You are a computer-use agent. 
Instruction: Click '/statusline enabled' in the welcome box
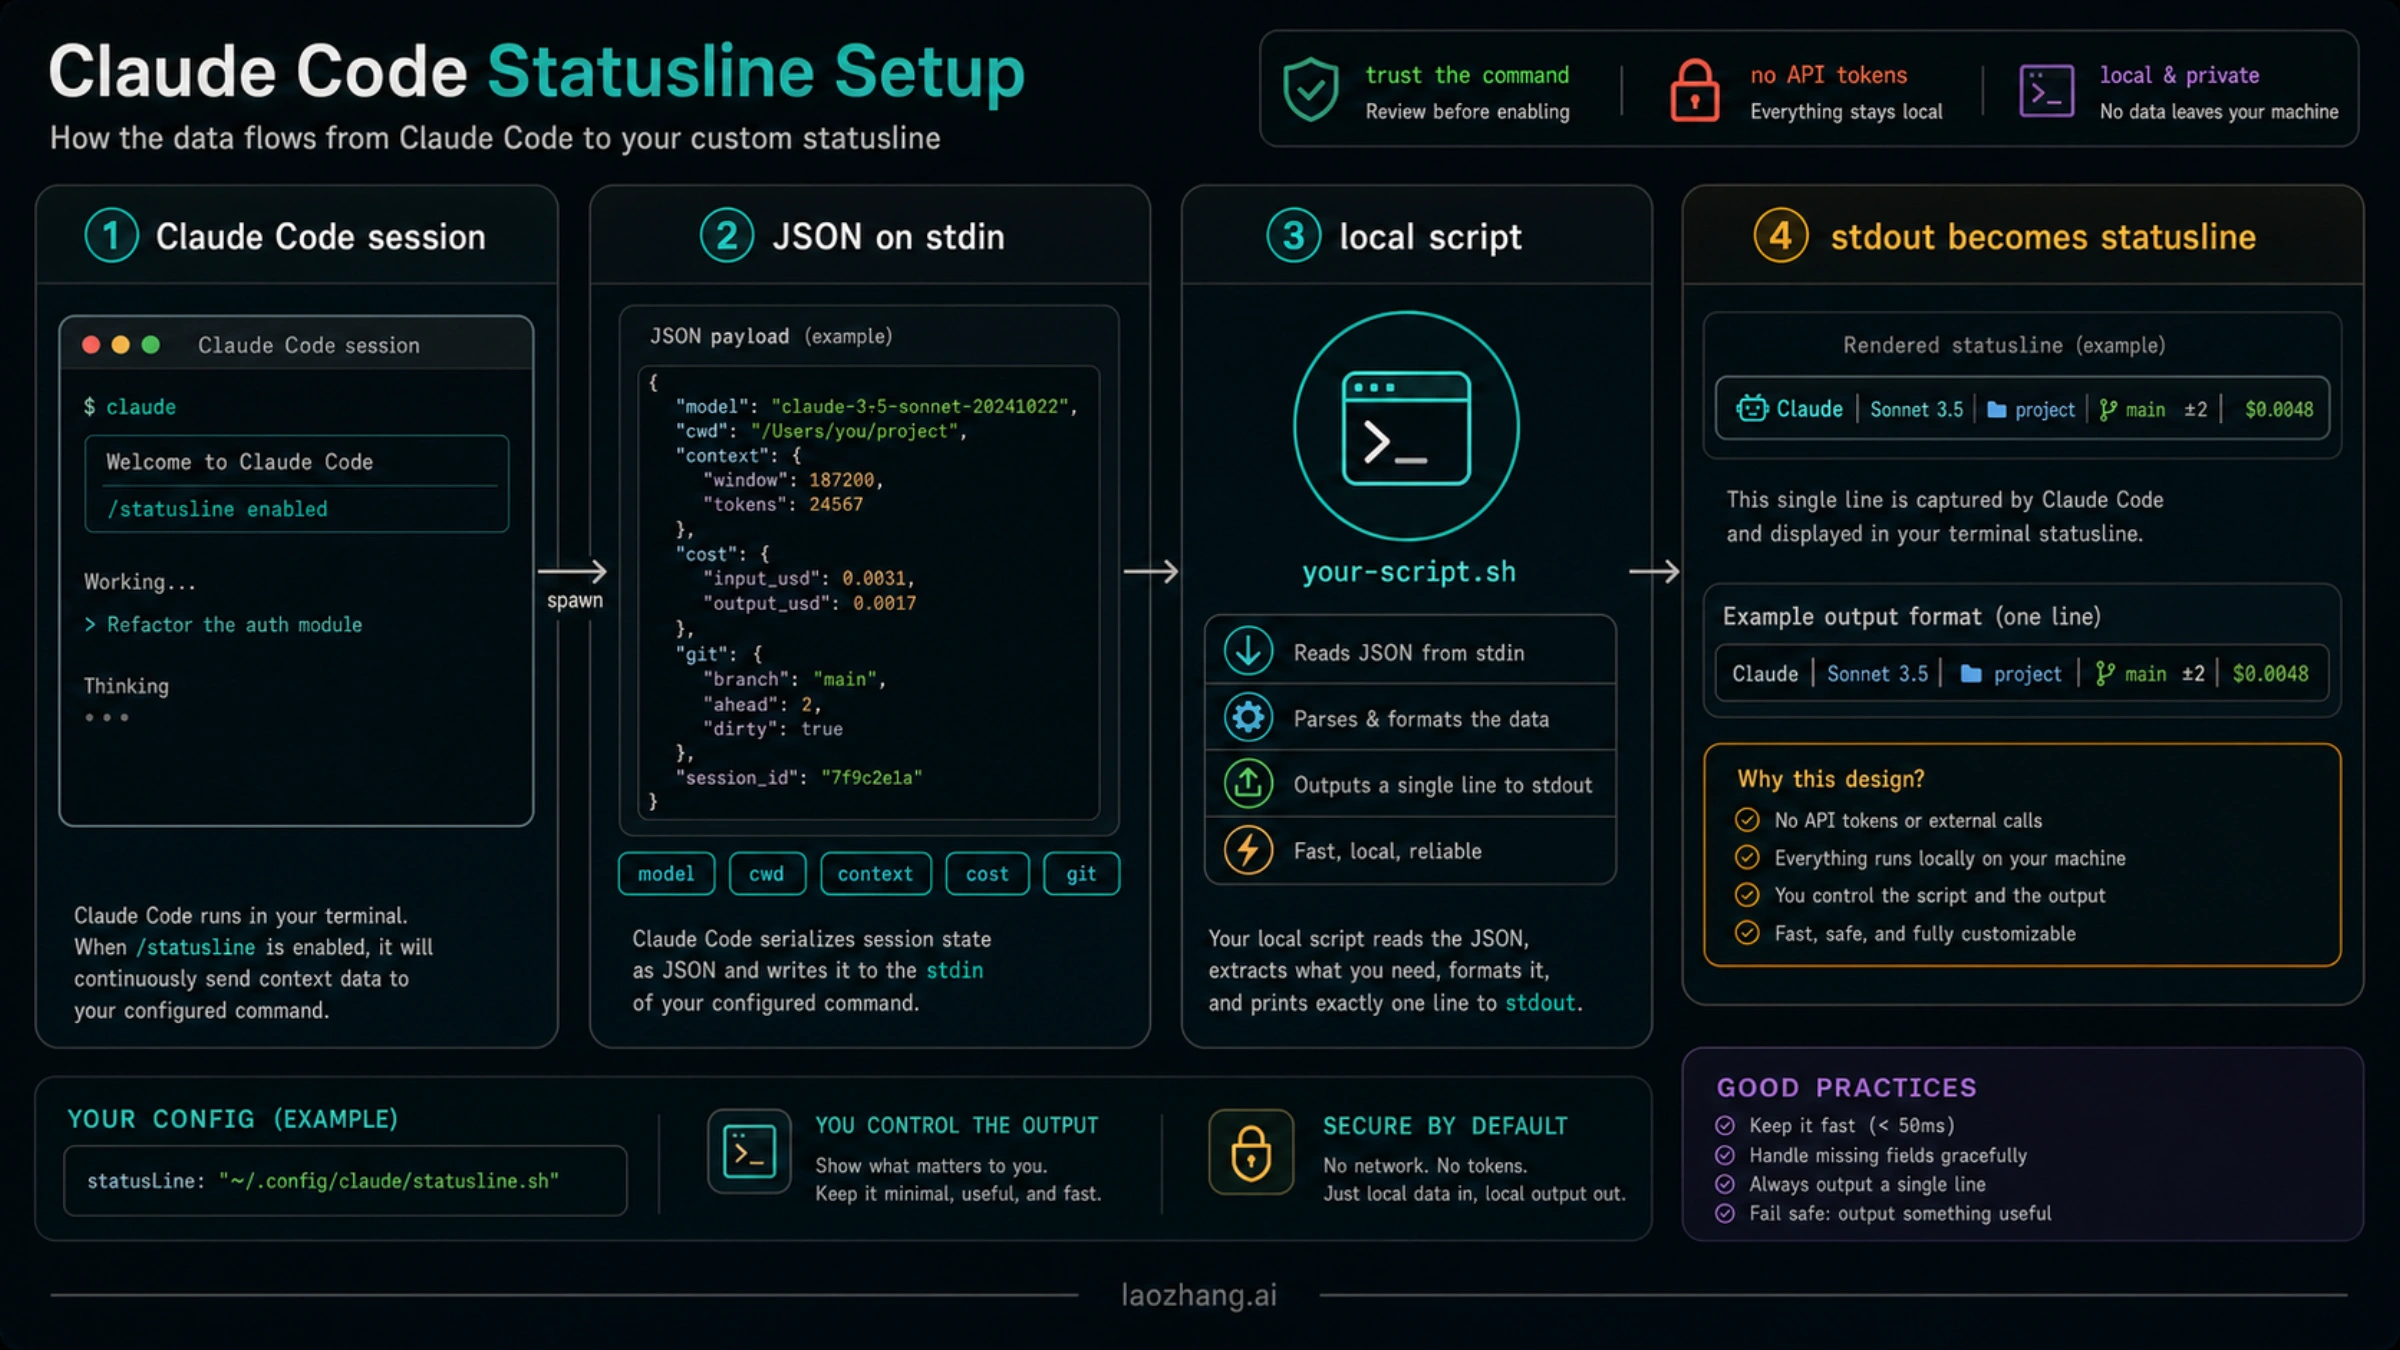pyautogui.click(x=217, y=509)
